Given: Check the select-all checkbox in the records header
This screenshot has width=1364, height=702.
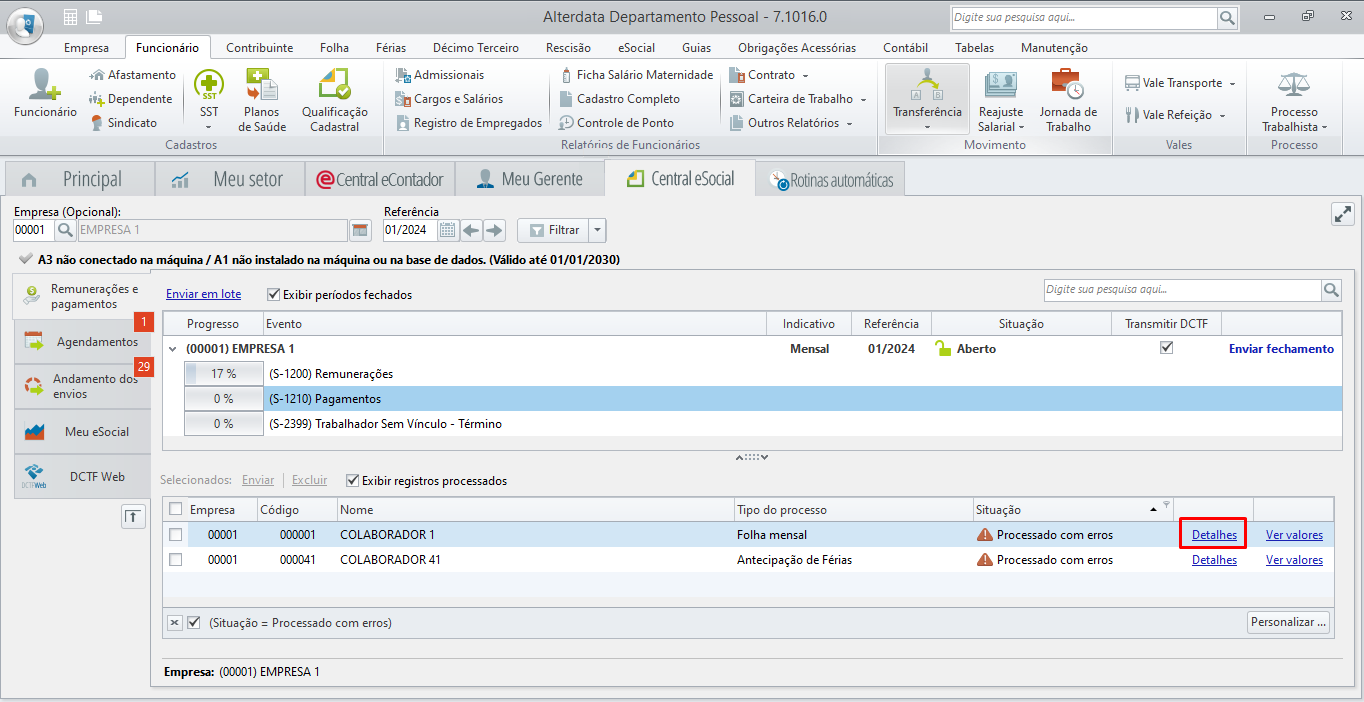Looking at the screenshot, I should pos(176,509).
